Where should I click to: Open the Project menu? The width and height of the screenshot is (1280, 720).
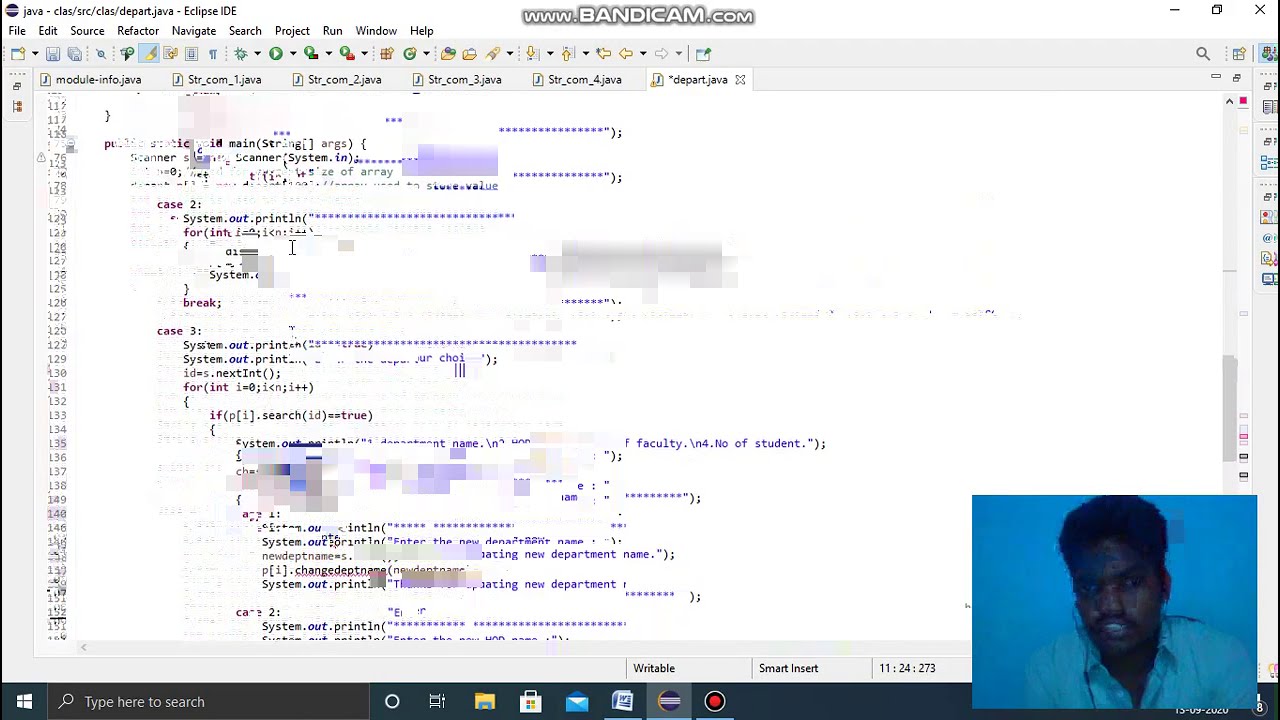[x=292, y=31]
